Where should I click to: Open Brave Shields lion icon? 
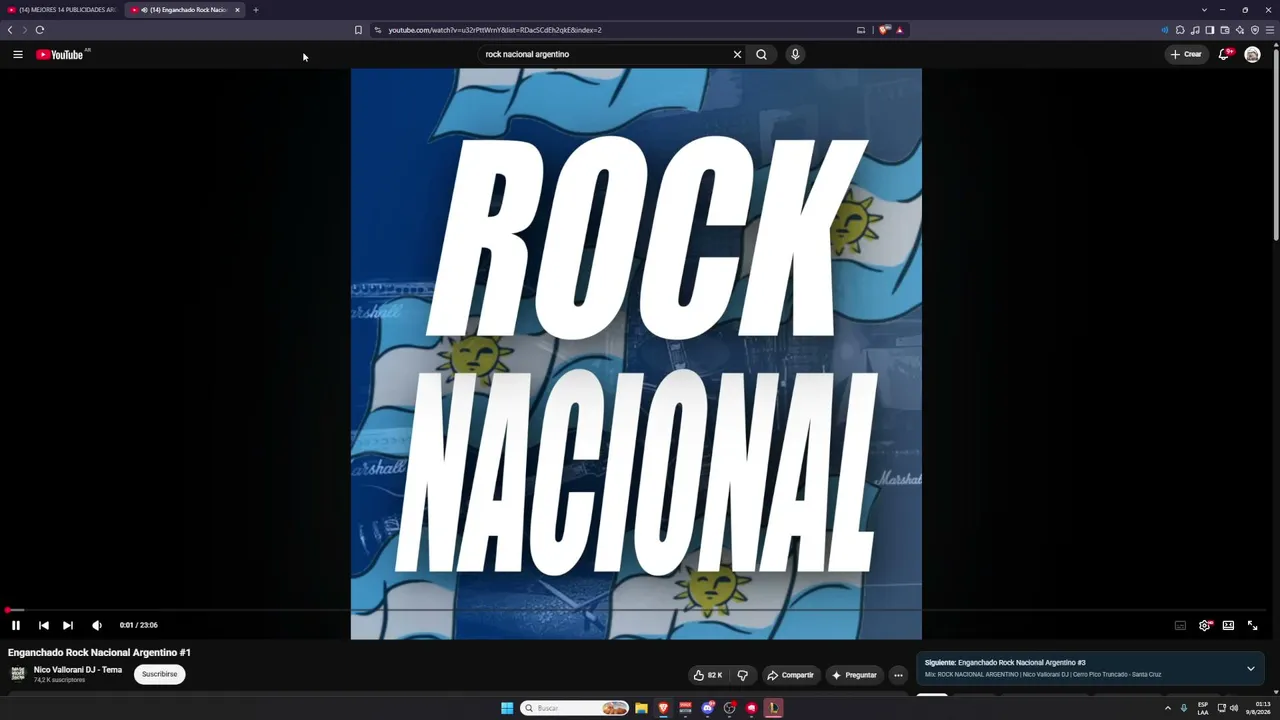pyautogui.click(x=884, y=30)
